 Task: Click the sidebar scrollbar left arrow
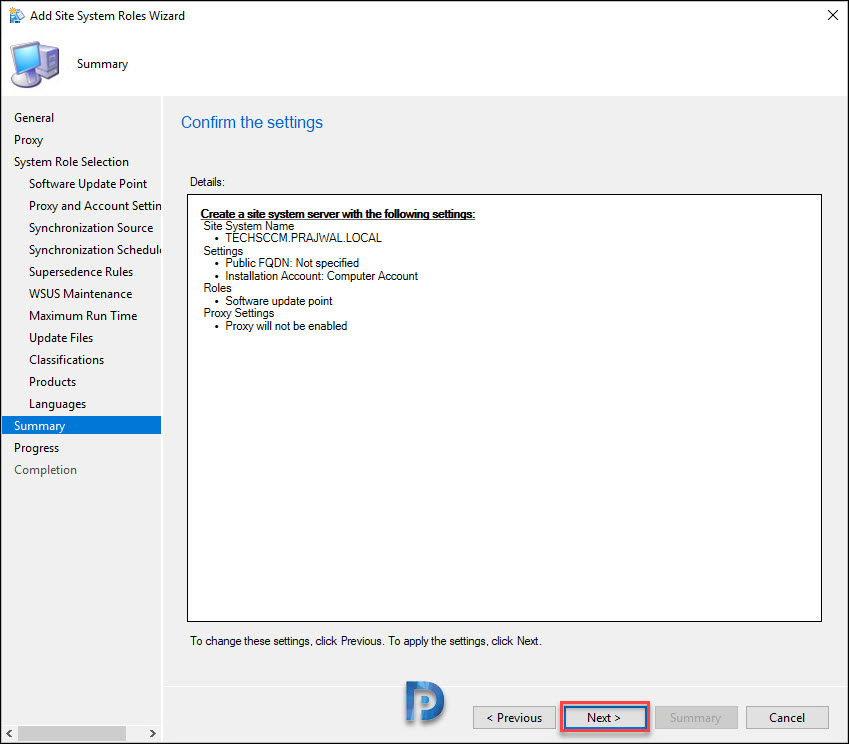[x=9, y=733]
